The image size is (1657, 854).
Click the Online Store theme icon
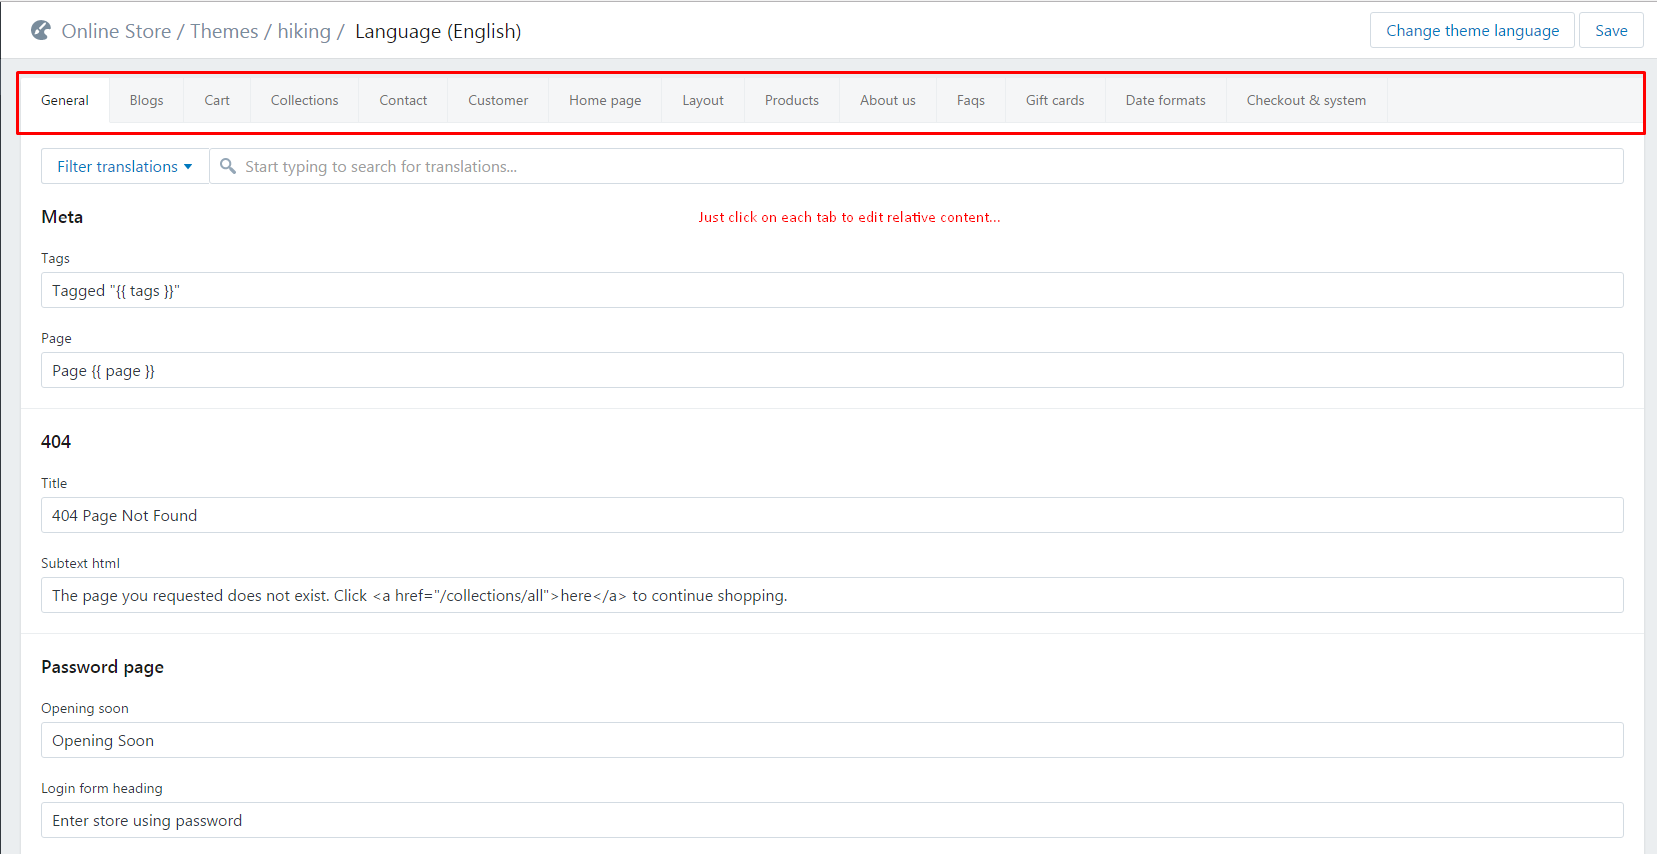point(41,31)
